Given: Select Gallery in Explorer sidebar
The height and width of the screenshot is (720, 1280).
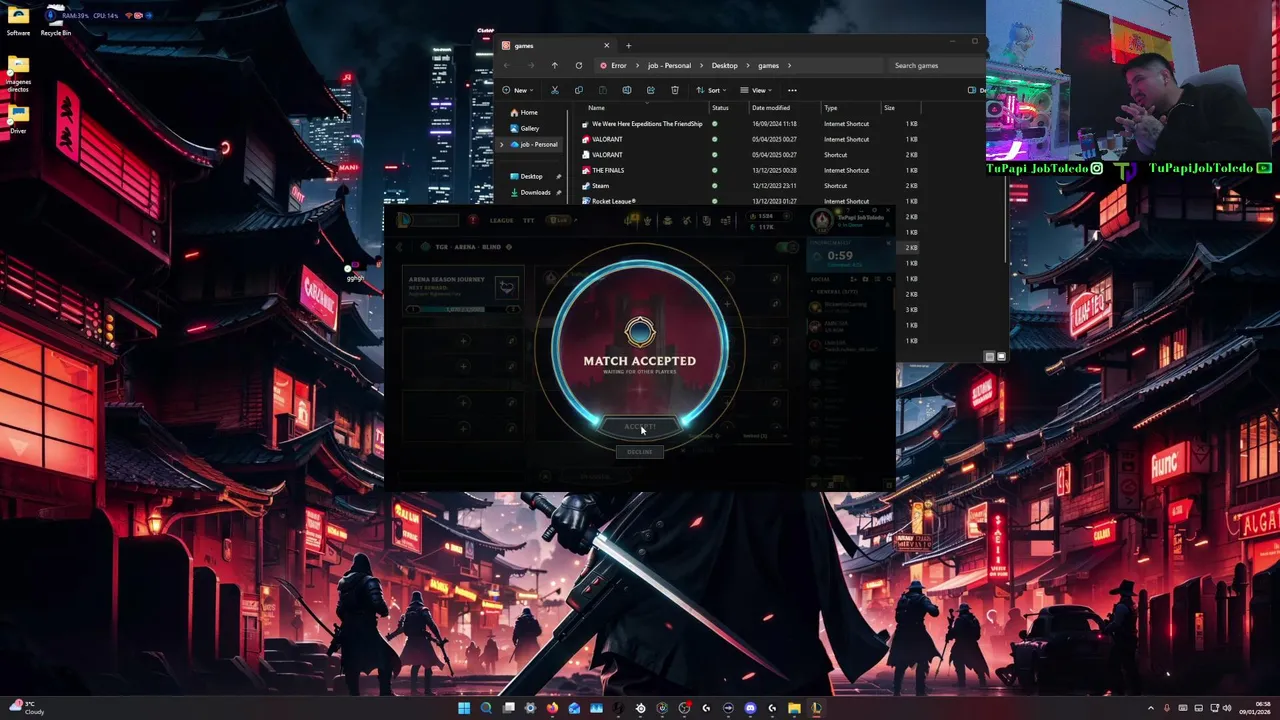Looking at the screenshot, I should tap(524, 128).
